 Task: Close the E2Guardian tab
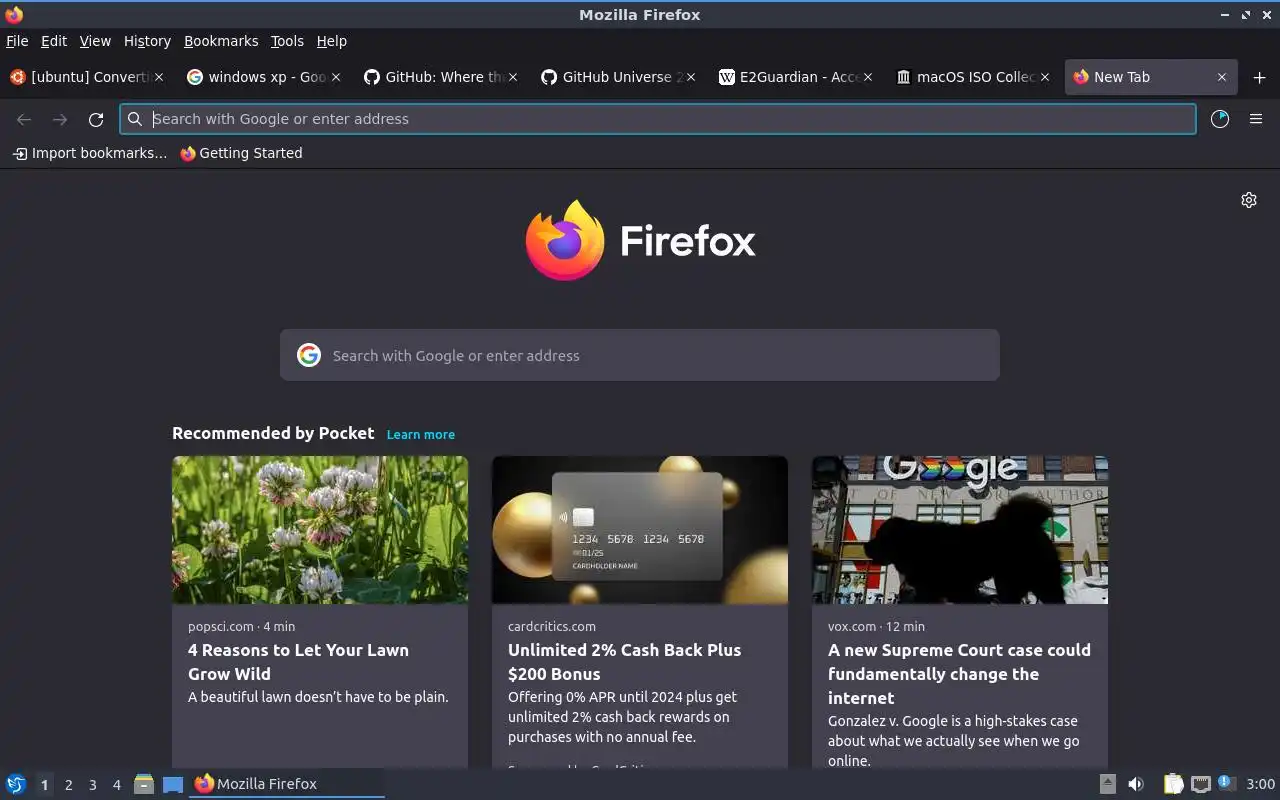point(868,77)
